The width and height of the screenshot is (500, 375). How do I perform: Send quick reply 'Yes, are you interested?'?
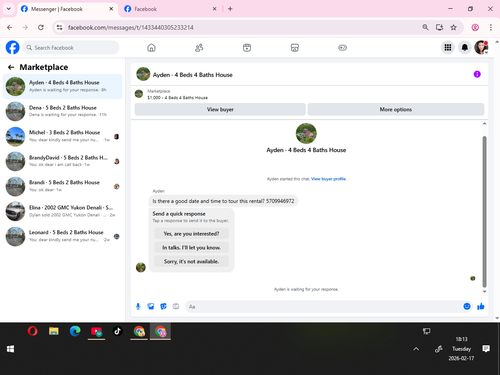tap(191, 234)
